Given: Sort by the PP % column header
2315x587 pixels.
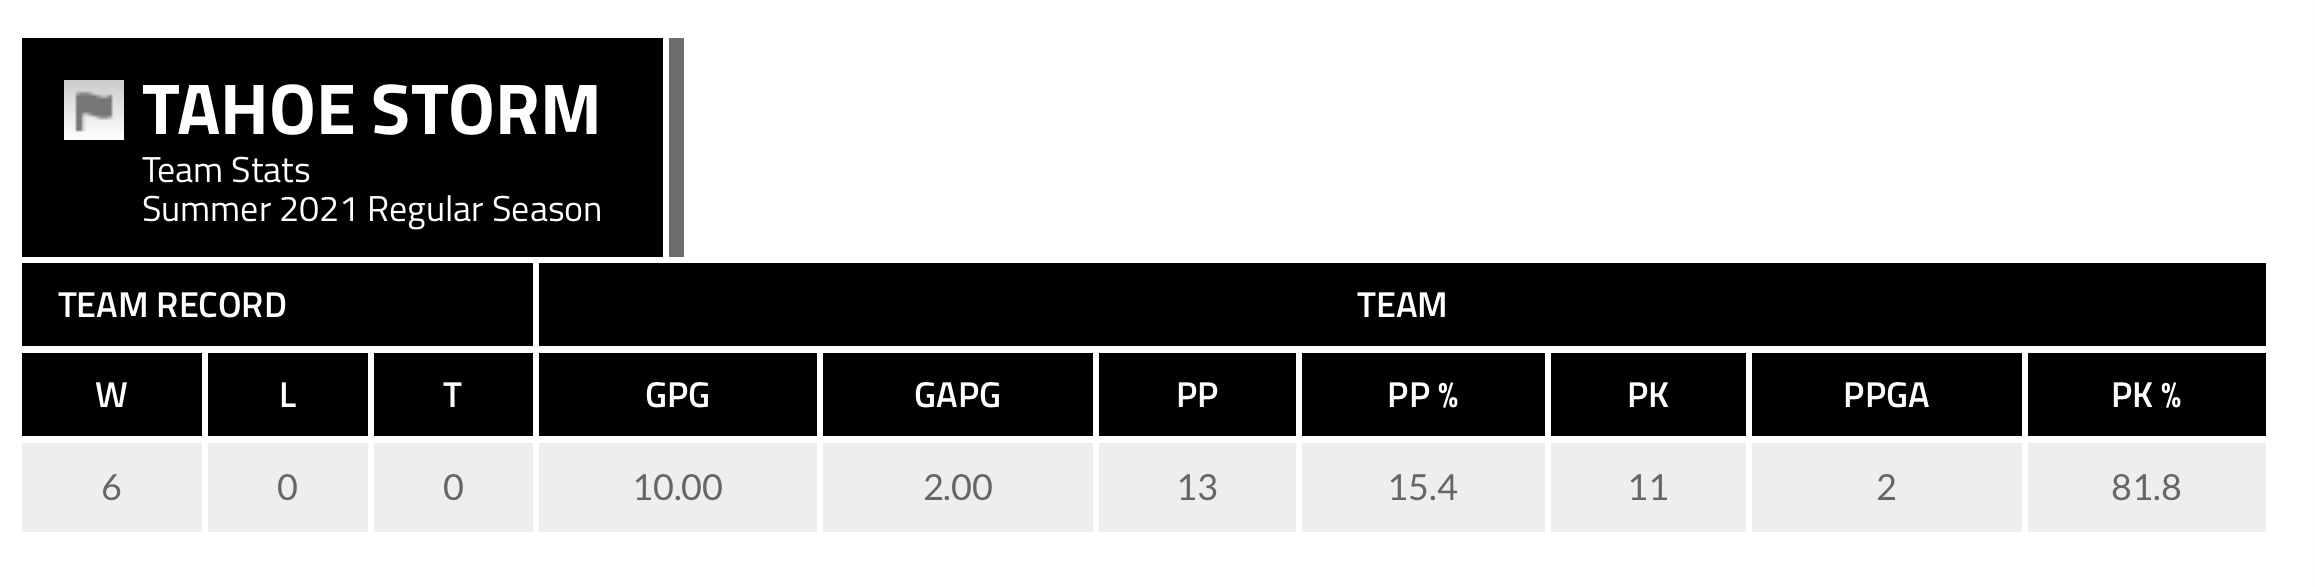Looking at the screenshot, I should (1422, 395).
